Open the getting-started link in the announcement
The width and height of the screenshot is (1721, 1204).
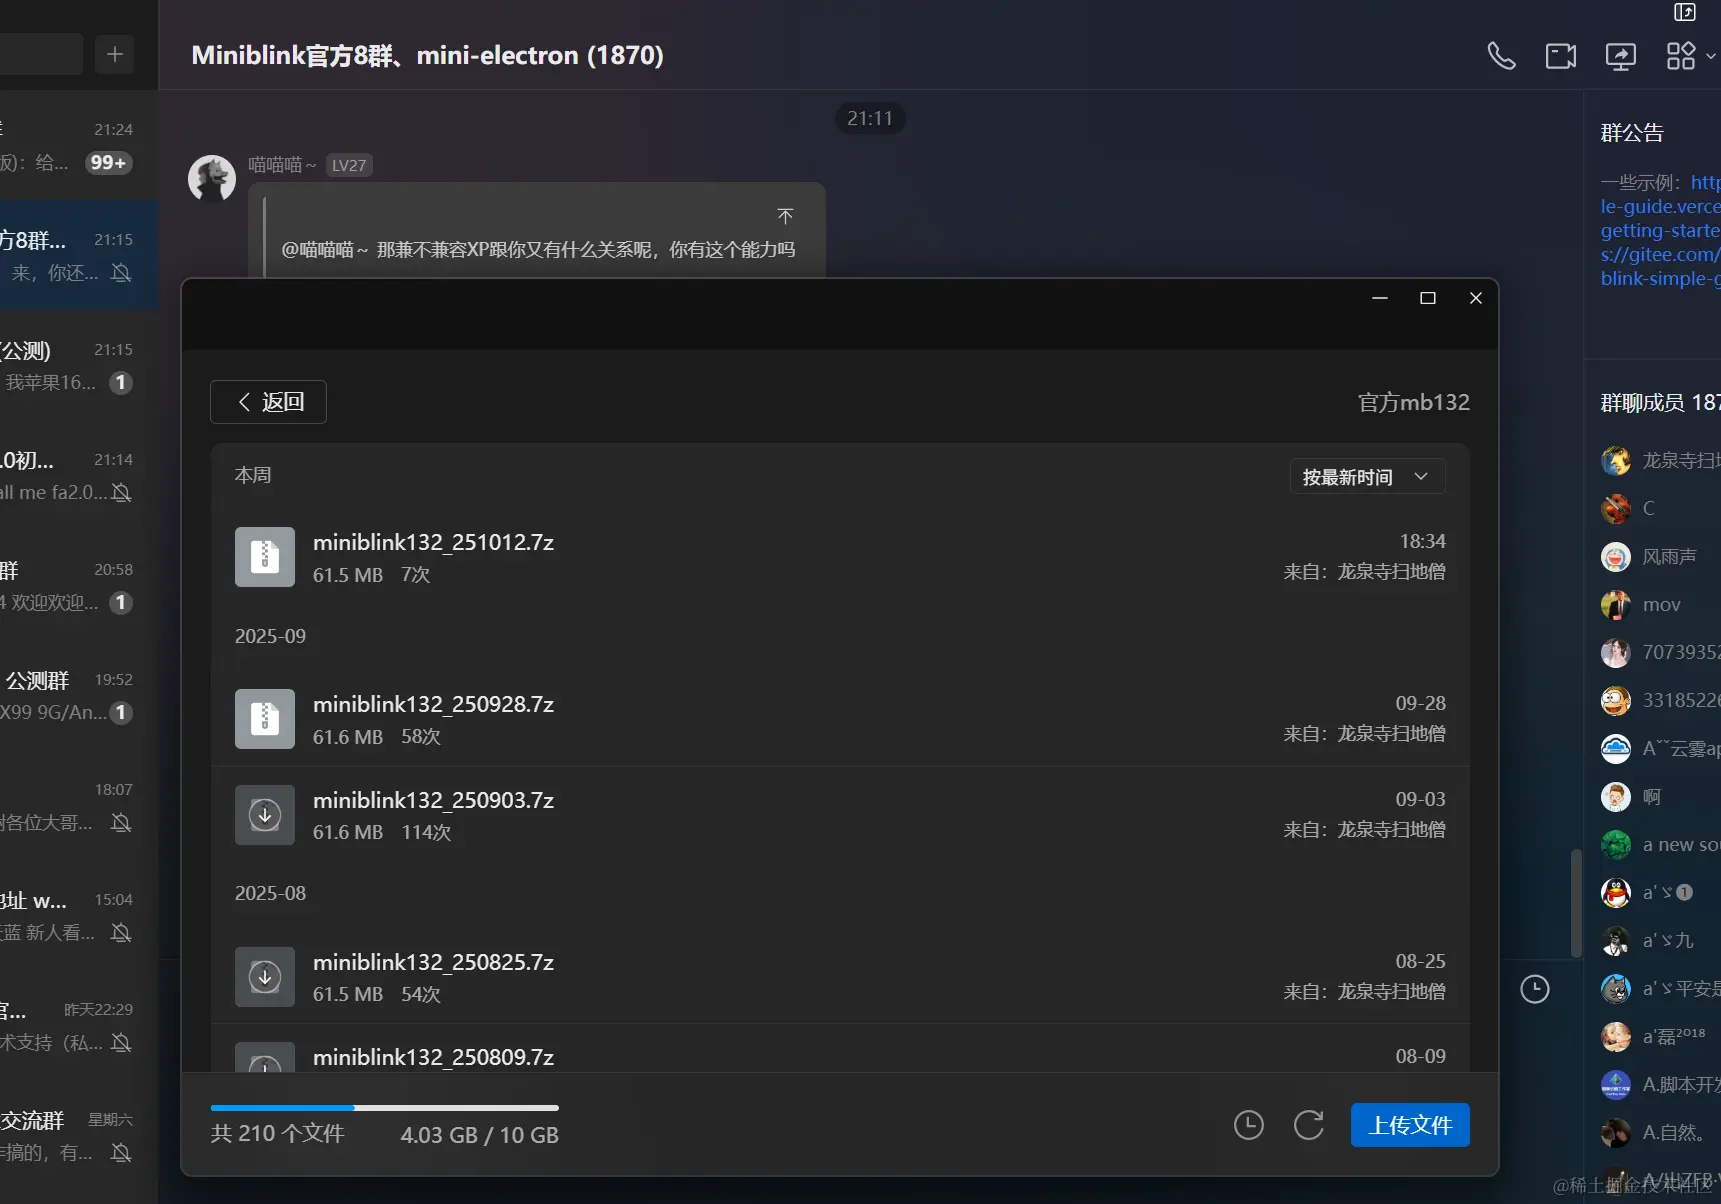(1660, 230)
